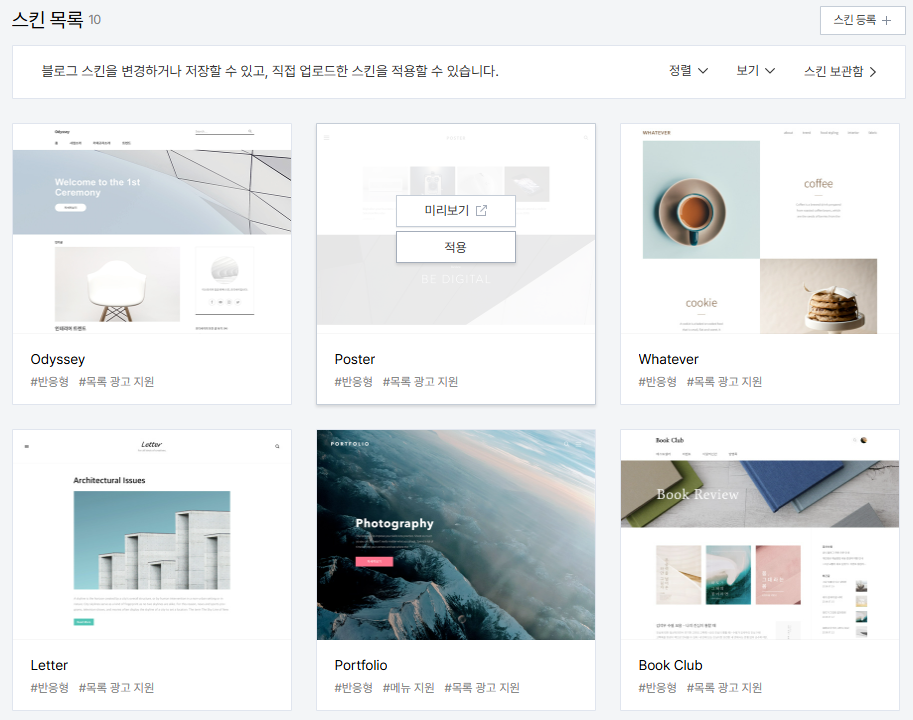Click the external-link icon beside 미리보기
The height and width of the screenshot is (720, 913).
coord(482,211)
